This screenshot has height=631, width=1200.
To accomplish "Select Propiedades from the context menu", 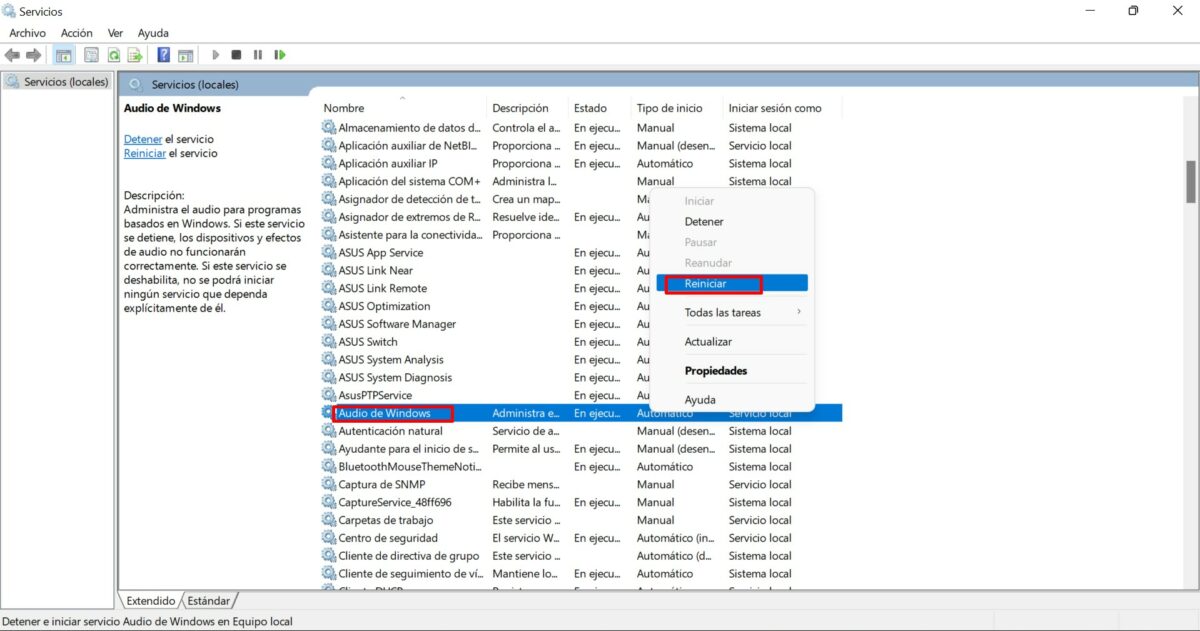I will pos(715,371).
